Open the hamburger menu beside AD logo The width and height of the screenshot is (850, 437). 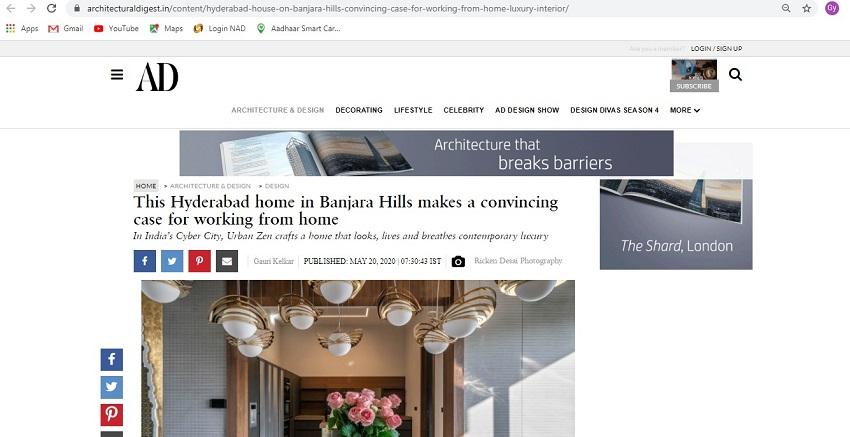coord(117,75)
